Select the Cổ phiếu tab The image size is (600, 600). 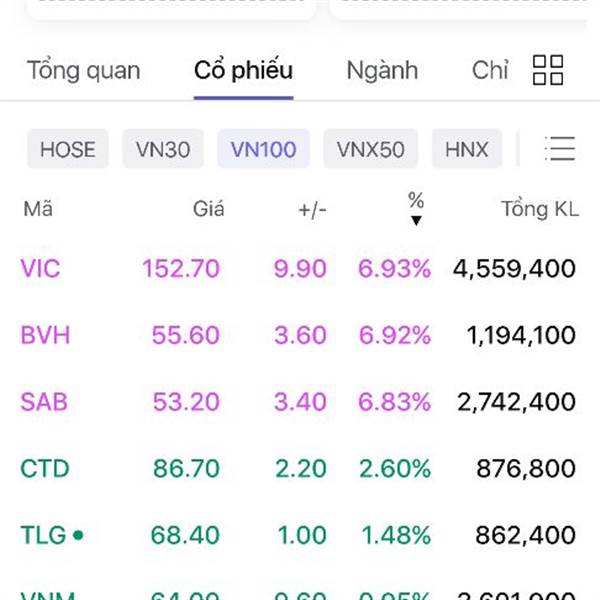(243, 71)
